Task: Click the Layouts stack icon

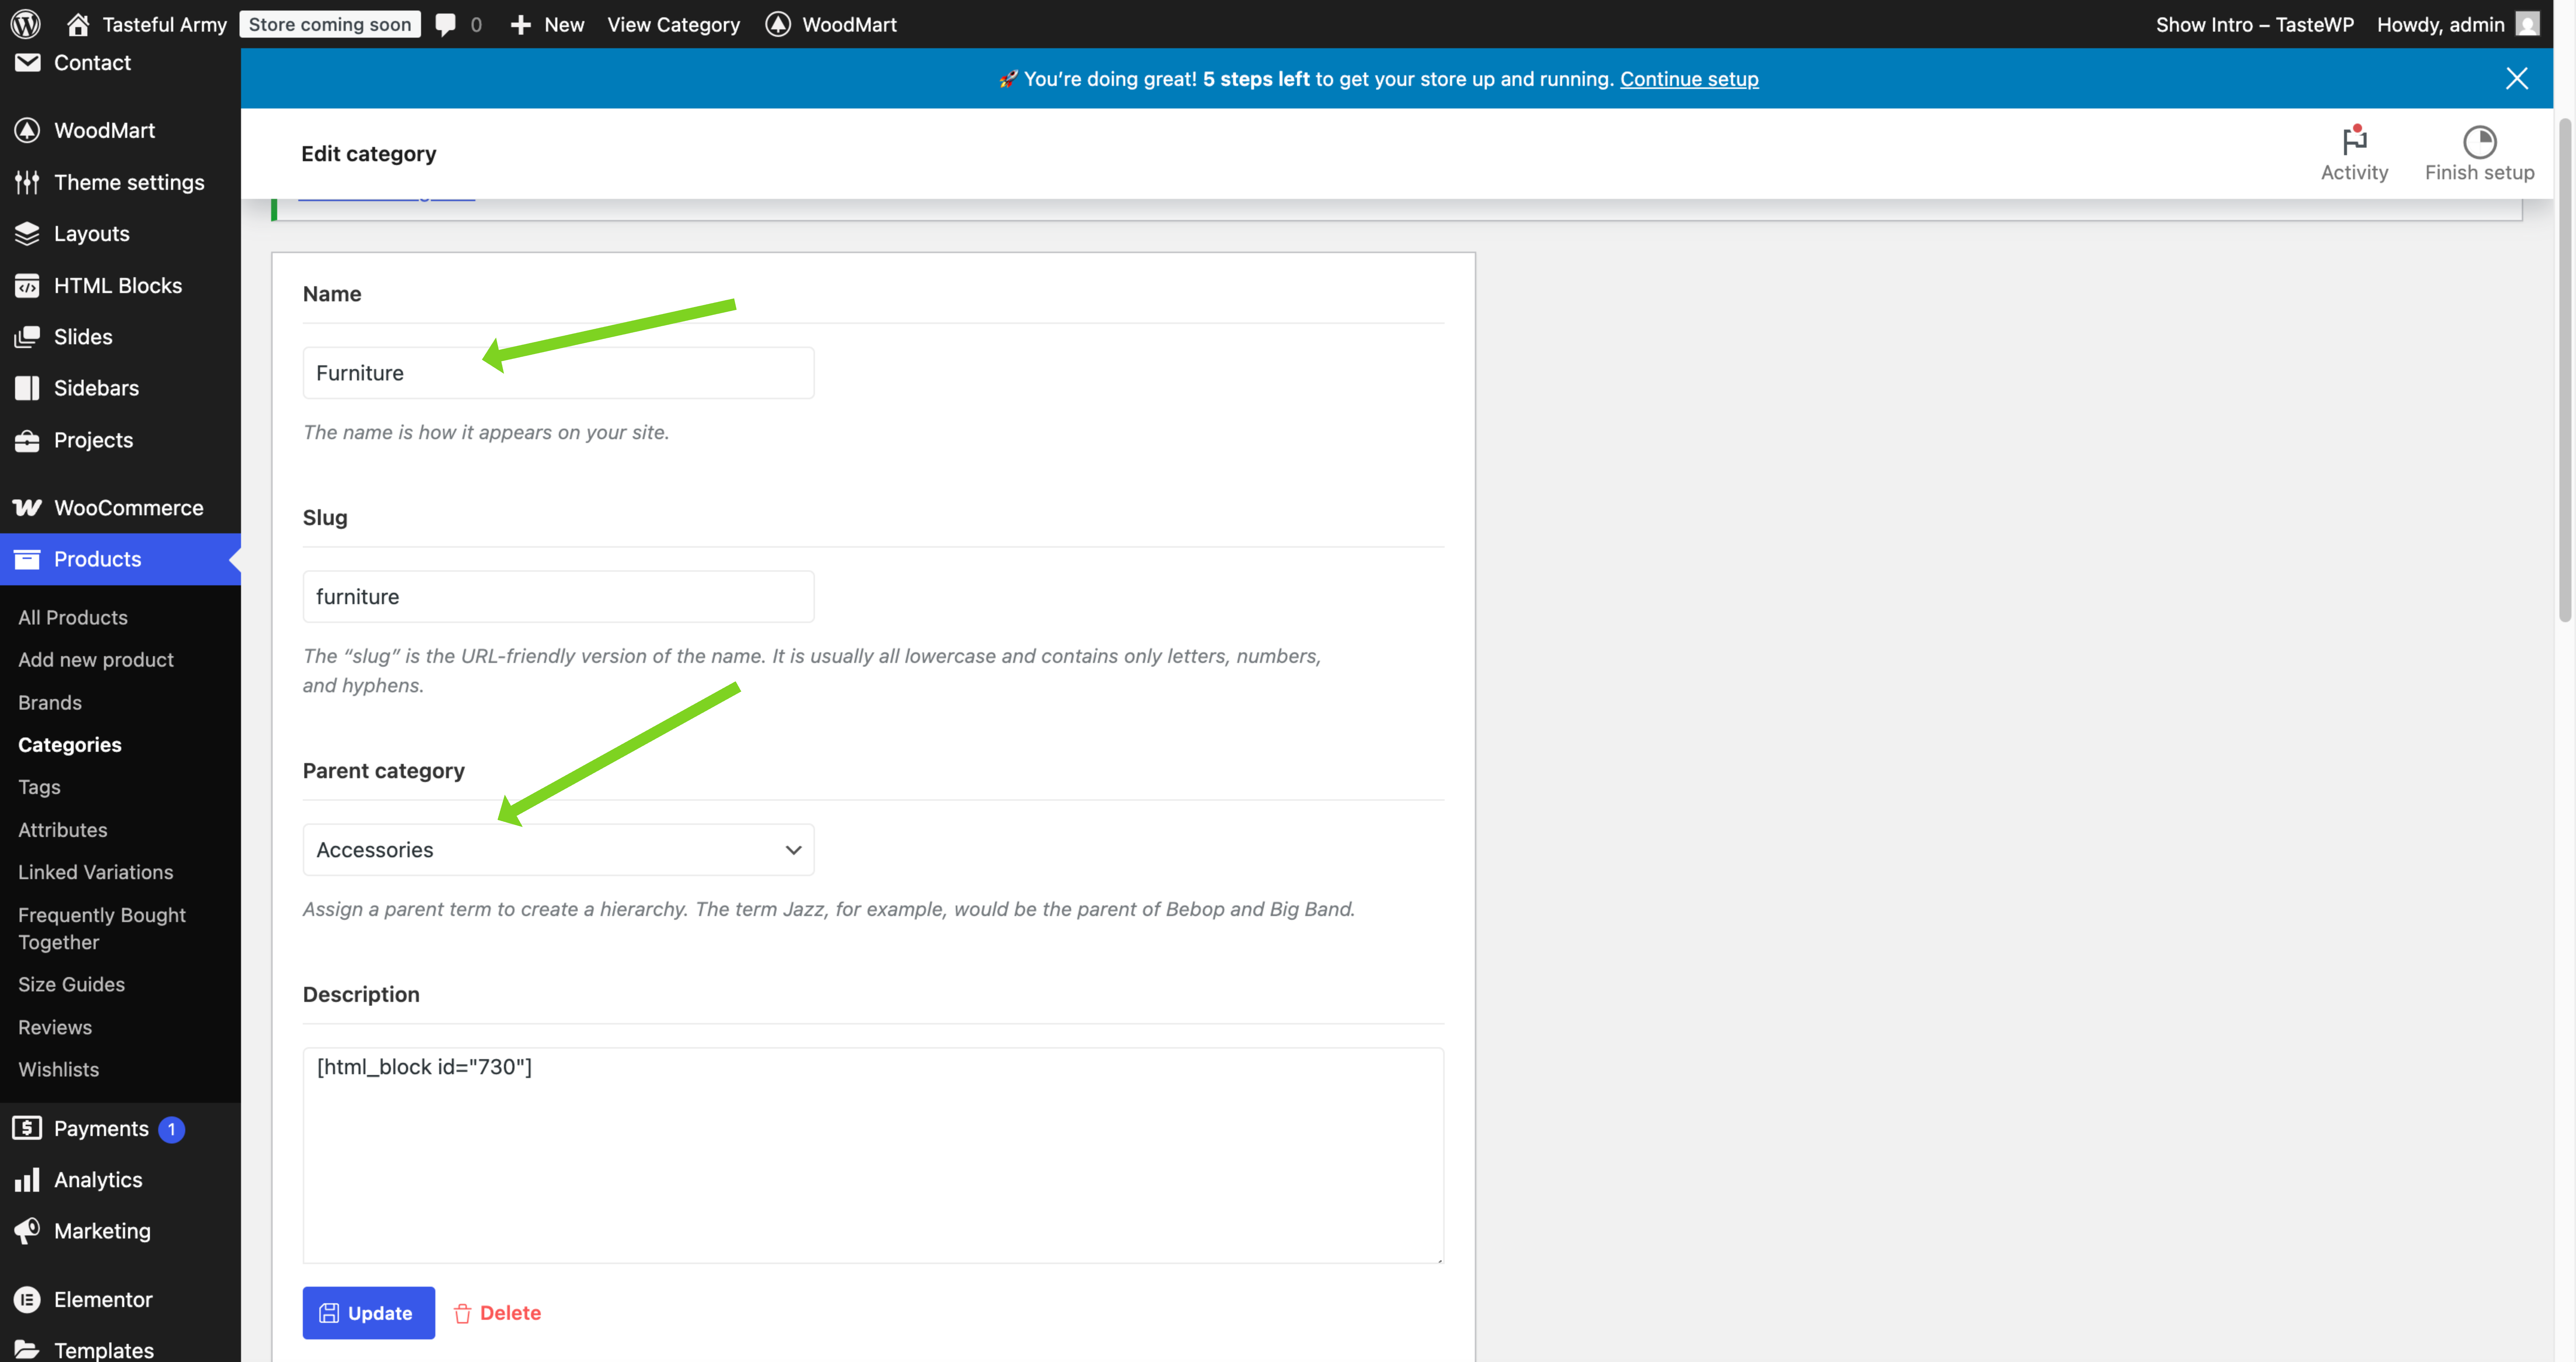Action: 27,233
